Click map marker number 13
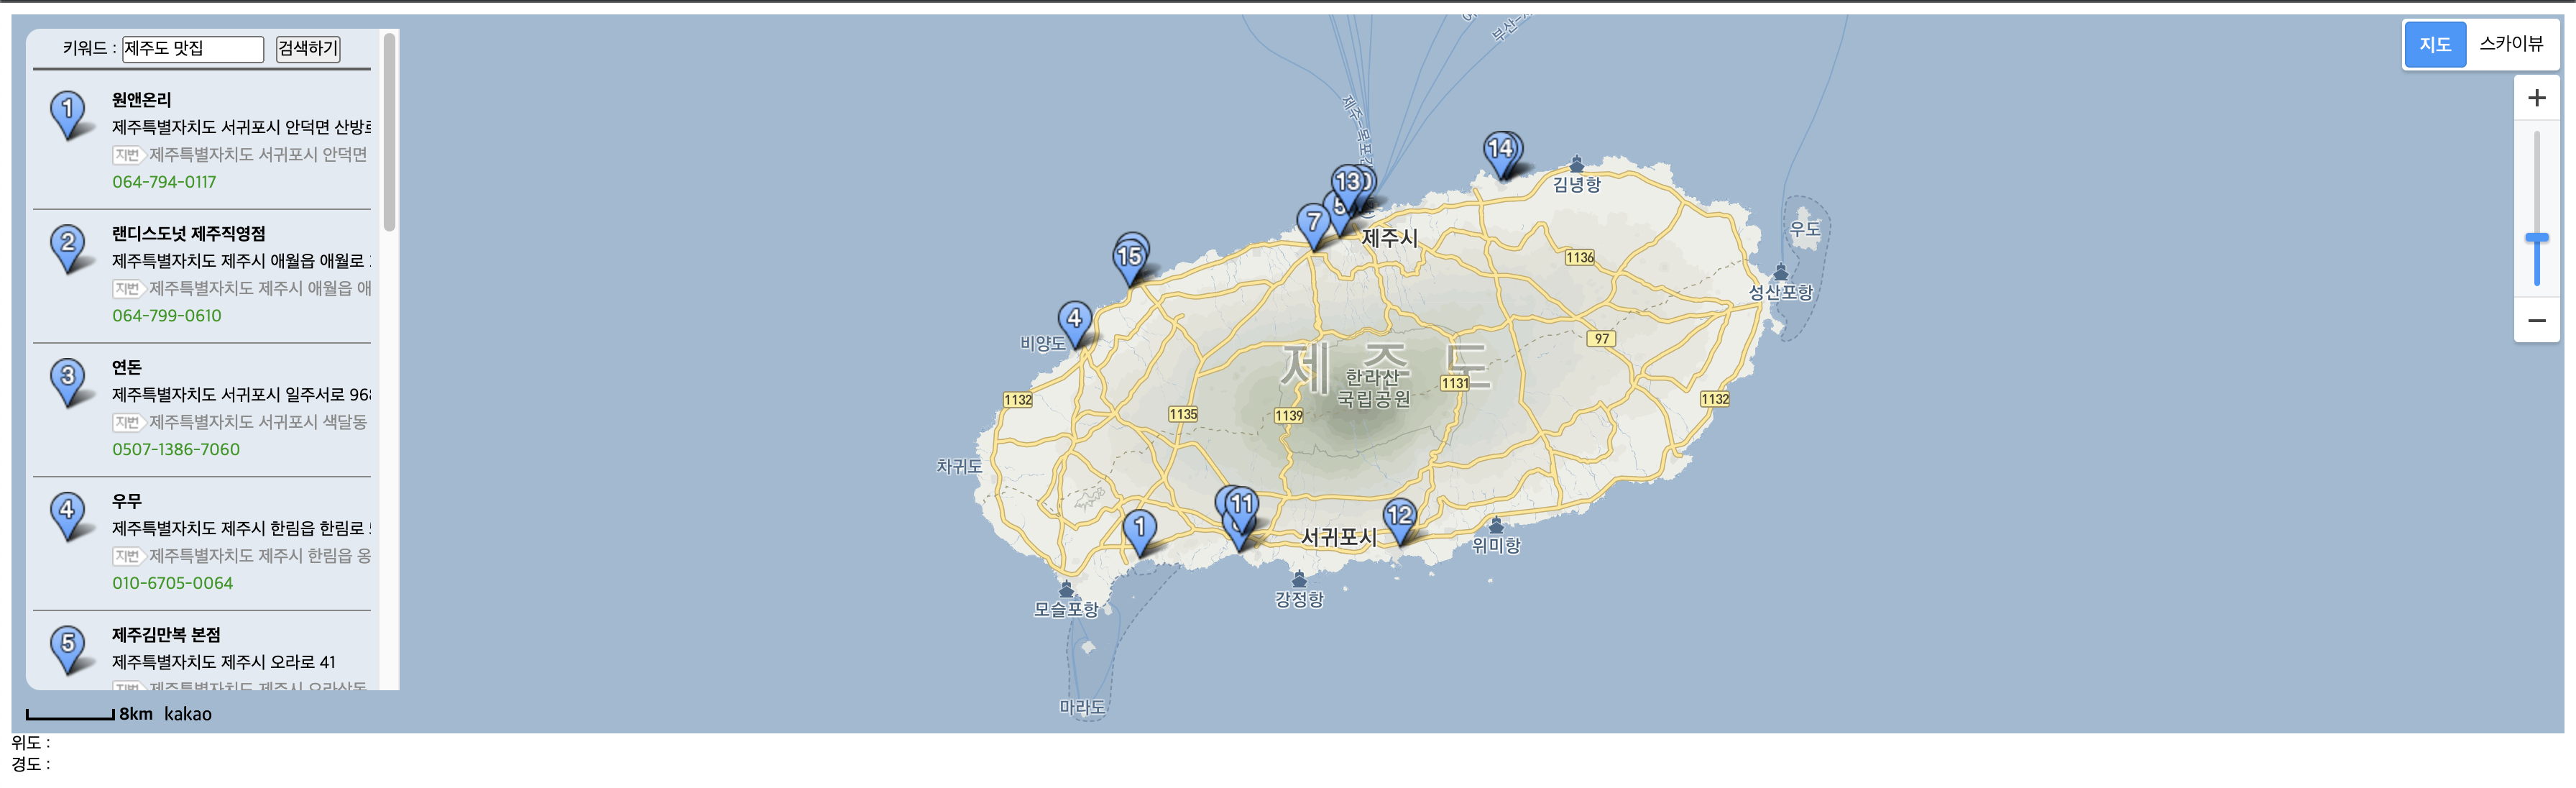Image resolution: width=2576 pixels, height=788 pixels. 1347,182
